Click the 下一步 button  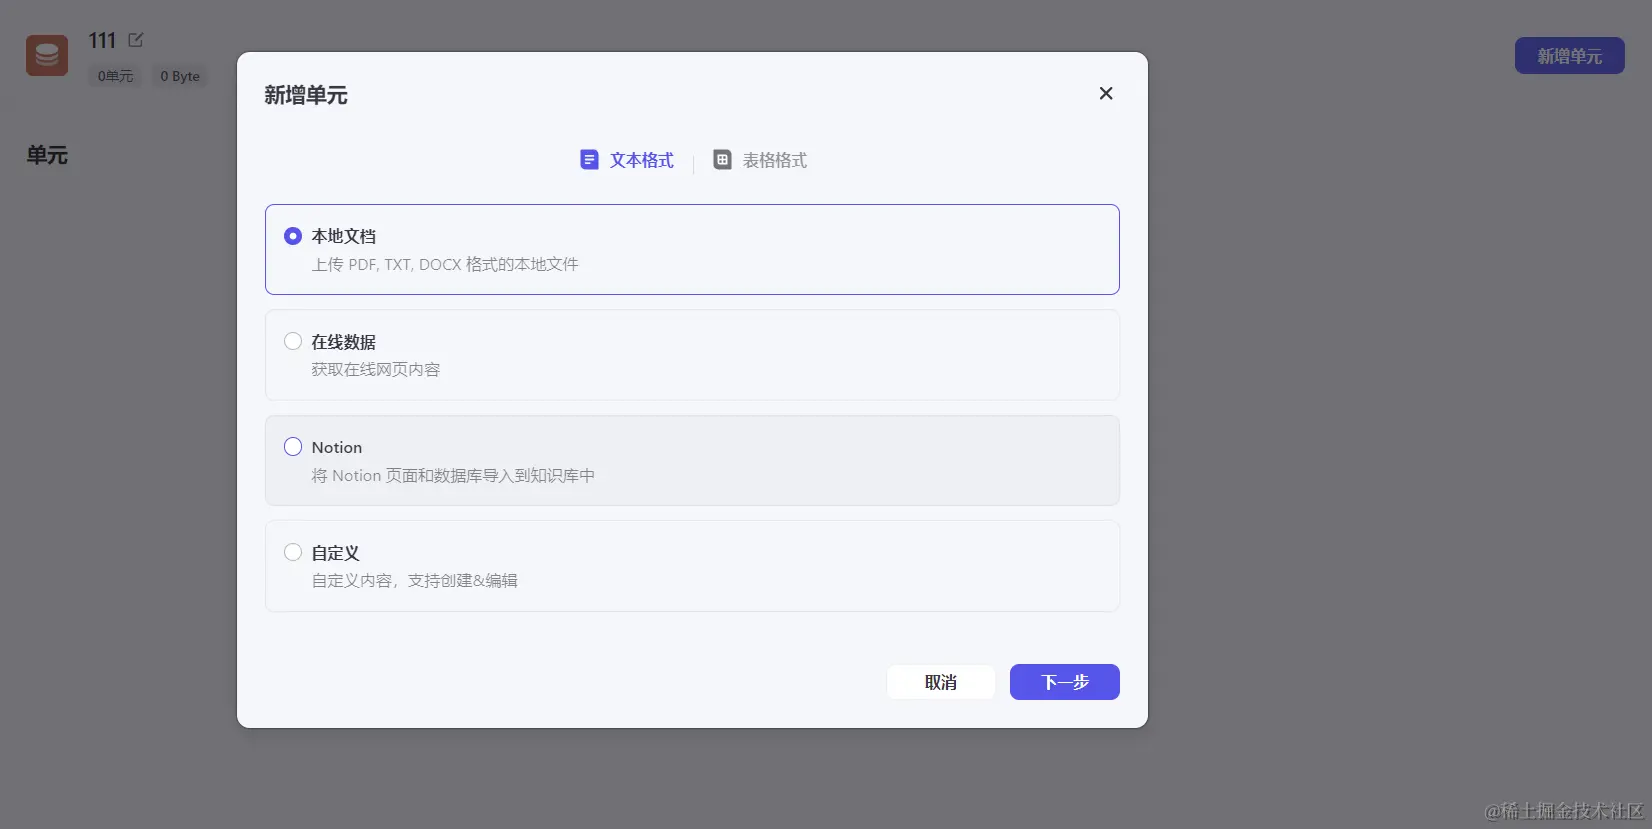click(1065, 682)
